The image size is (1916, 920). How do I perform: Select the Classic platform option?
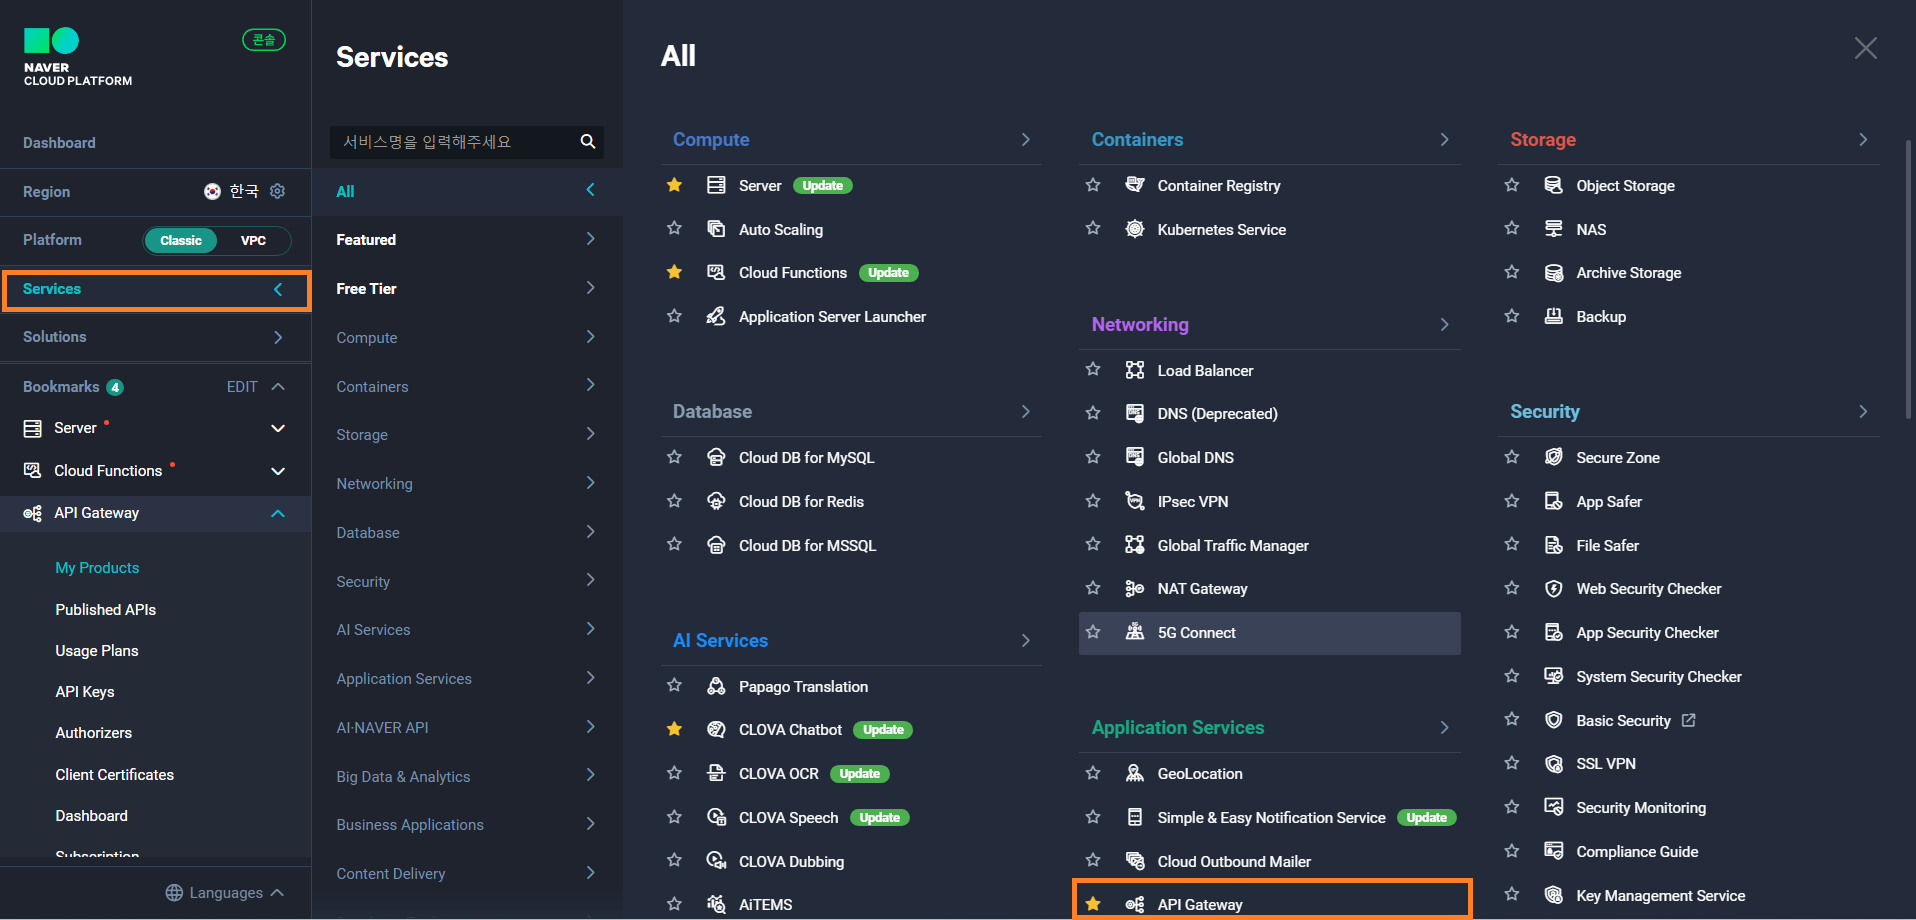[x=181, y=240]
